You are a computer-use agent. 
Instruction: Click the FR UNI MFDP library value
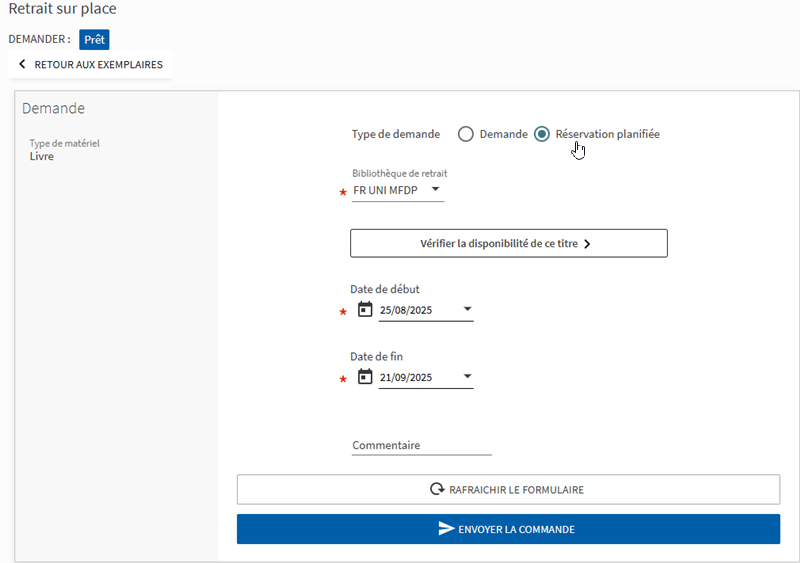point(386,190)
